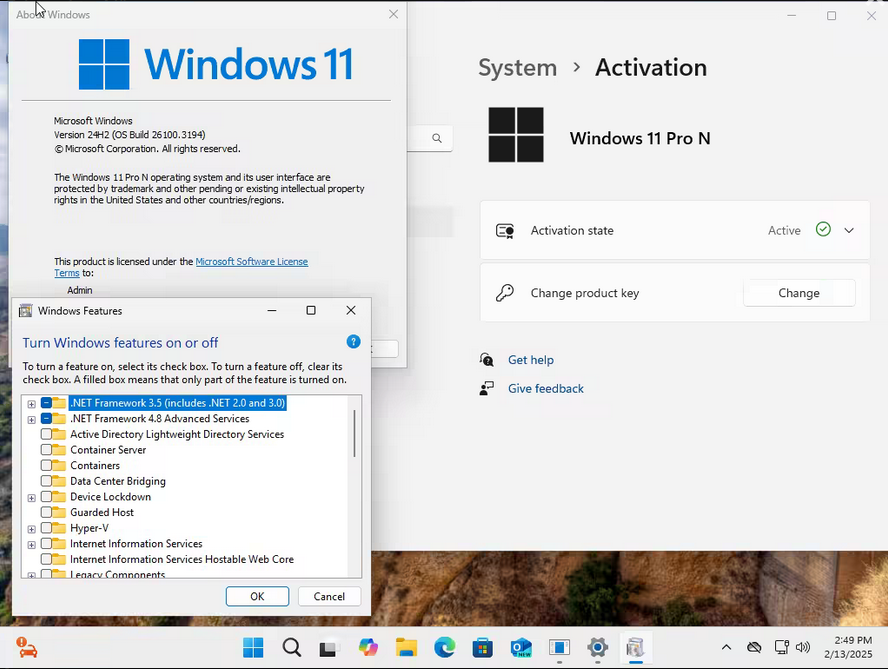The image size is (888, 669).
Task: Open the Get help link
Action: 531,360
